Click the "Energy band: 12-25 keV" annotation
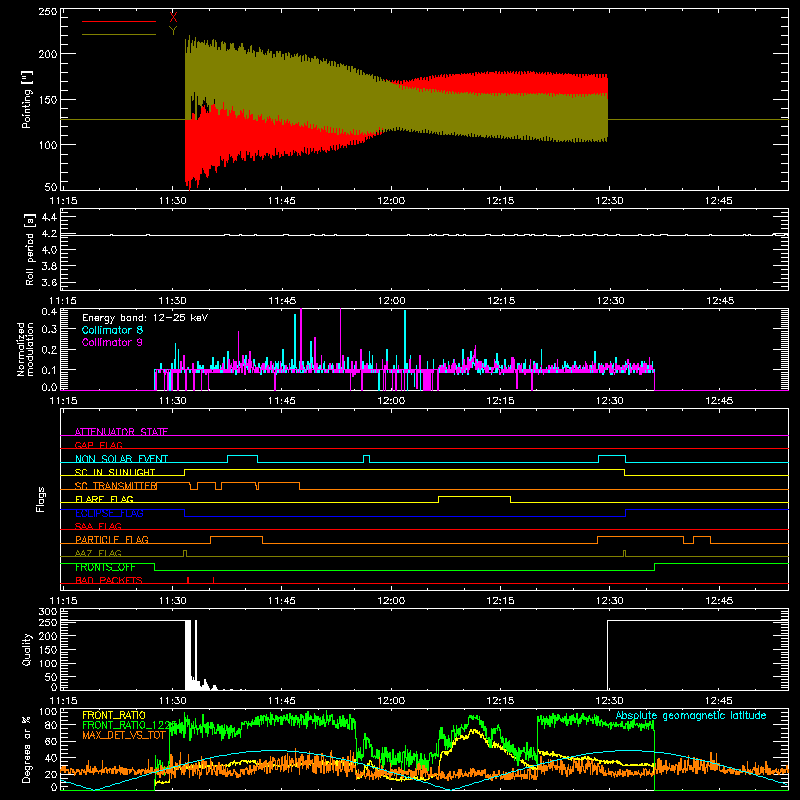 point(145,318)
